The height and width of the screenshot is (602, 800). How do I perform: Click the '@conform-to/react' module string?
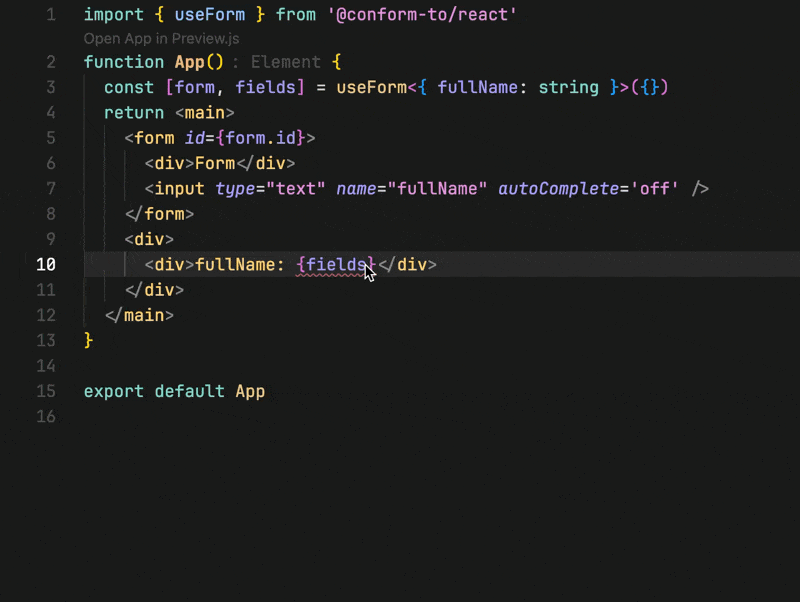(x=422, y=14)
